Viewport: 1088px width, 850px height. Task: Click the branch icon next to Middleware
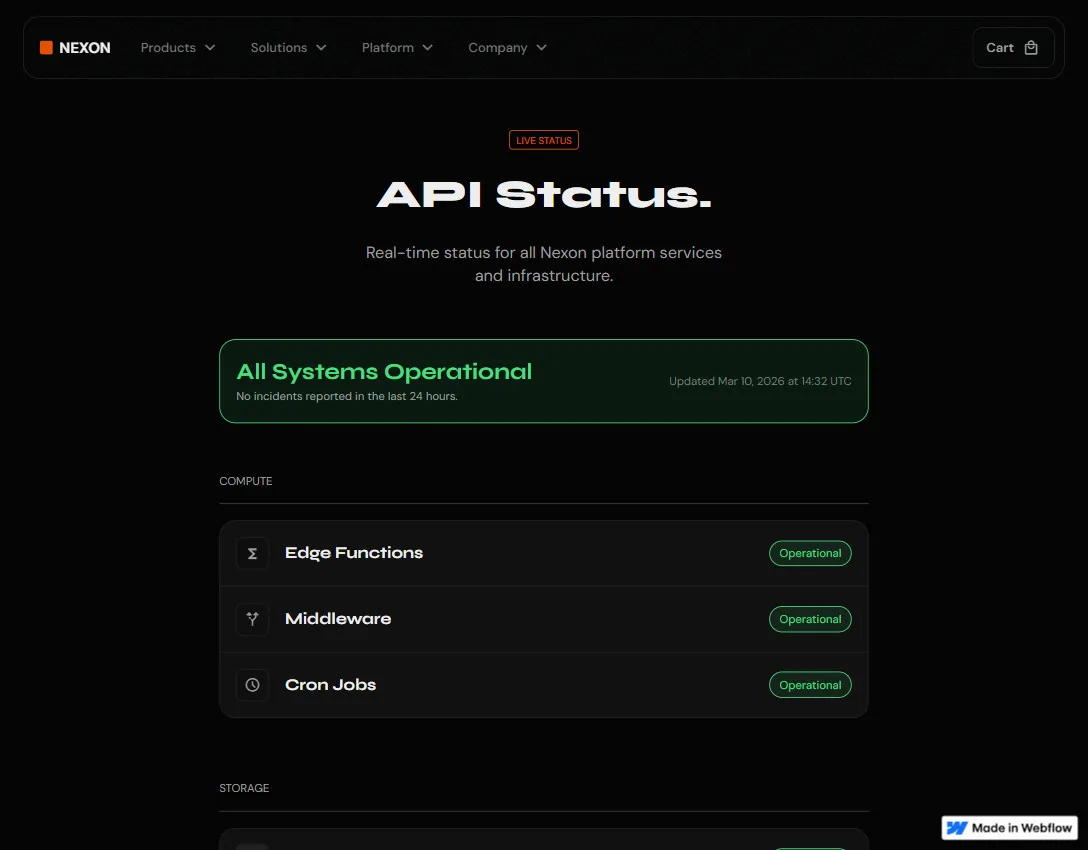252,619
